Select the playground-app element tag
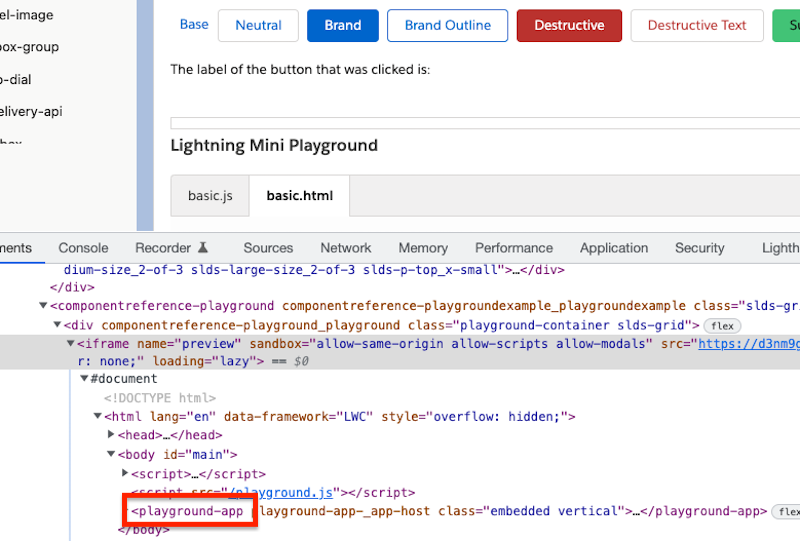This screenshot has height=541, width=800. coord(188,511)
